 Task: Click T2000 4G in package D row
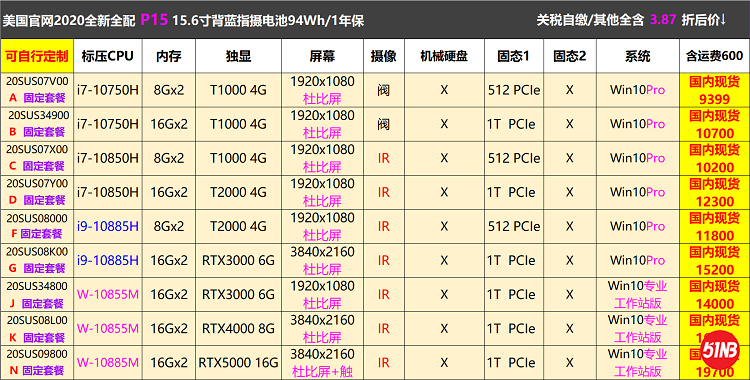[x=238, y=192]
